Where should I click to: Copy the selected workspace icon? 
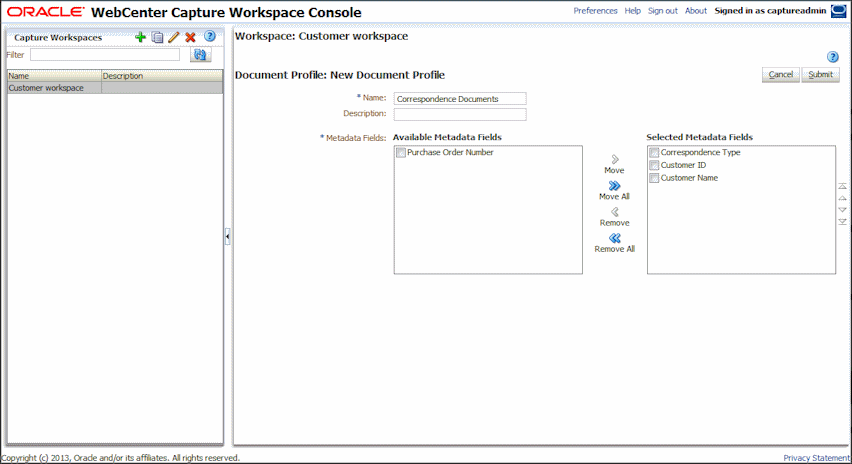tap(157, 37)
